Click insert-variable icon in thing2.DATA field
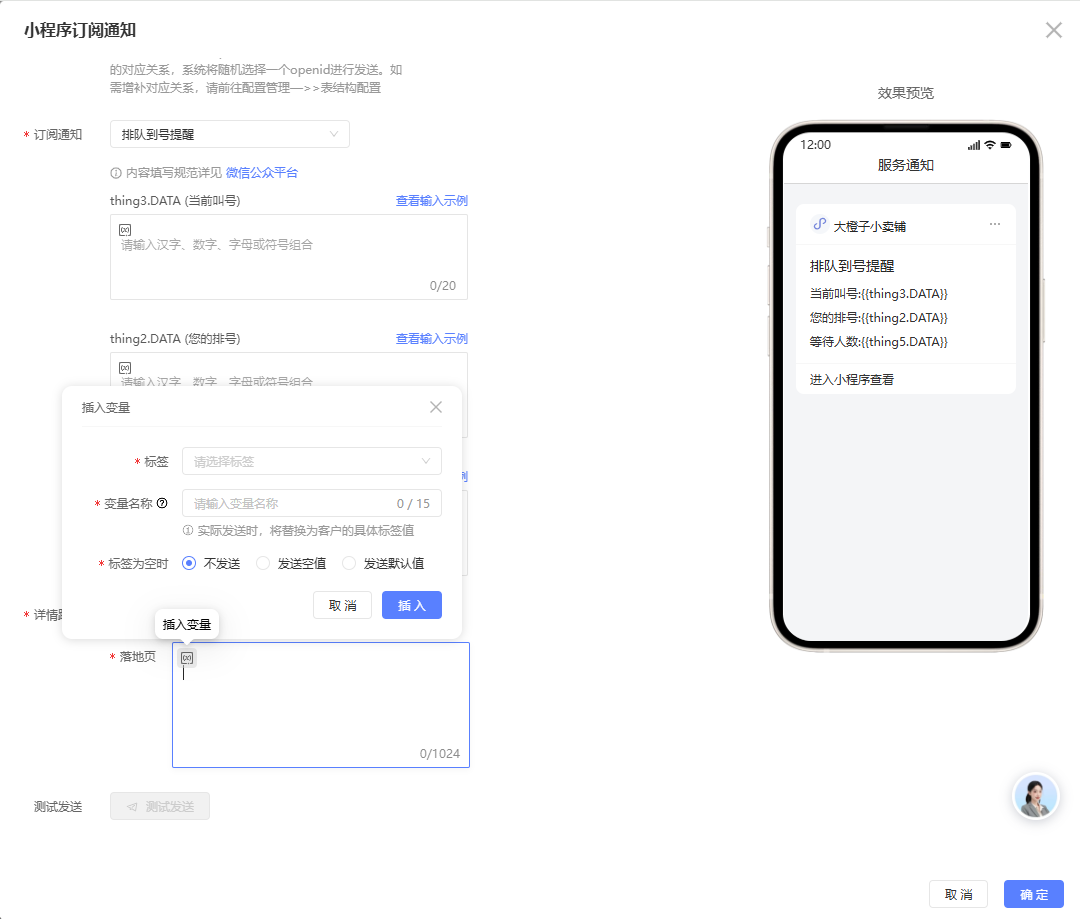This screenshot has height=919, width=1080. 125,368
